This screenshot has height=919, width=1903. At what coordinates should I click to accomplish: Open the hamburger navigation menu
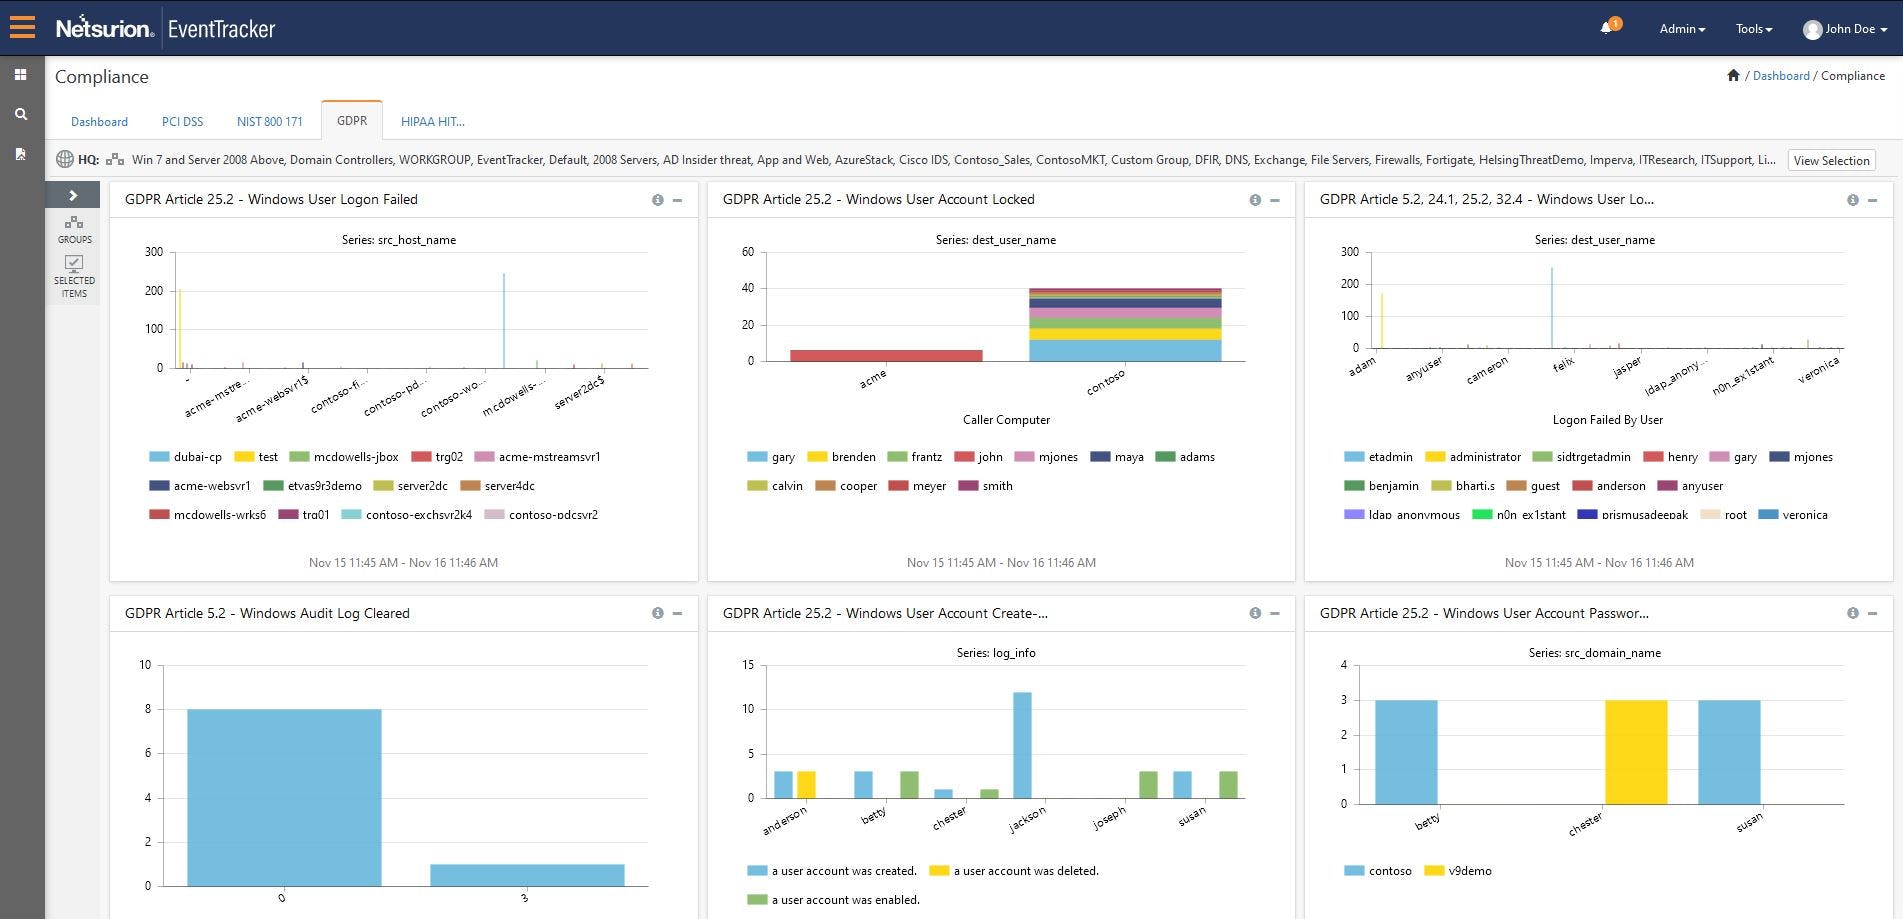[22, 27]
